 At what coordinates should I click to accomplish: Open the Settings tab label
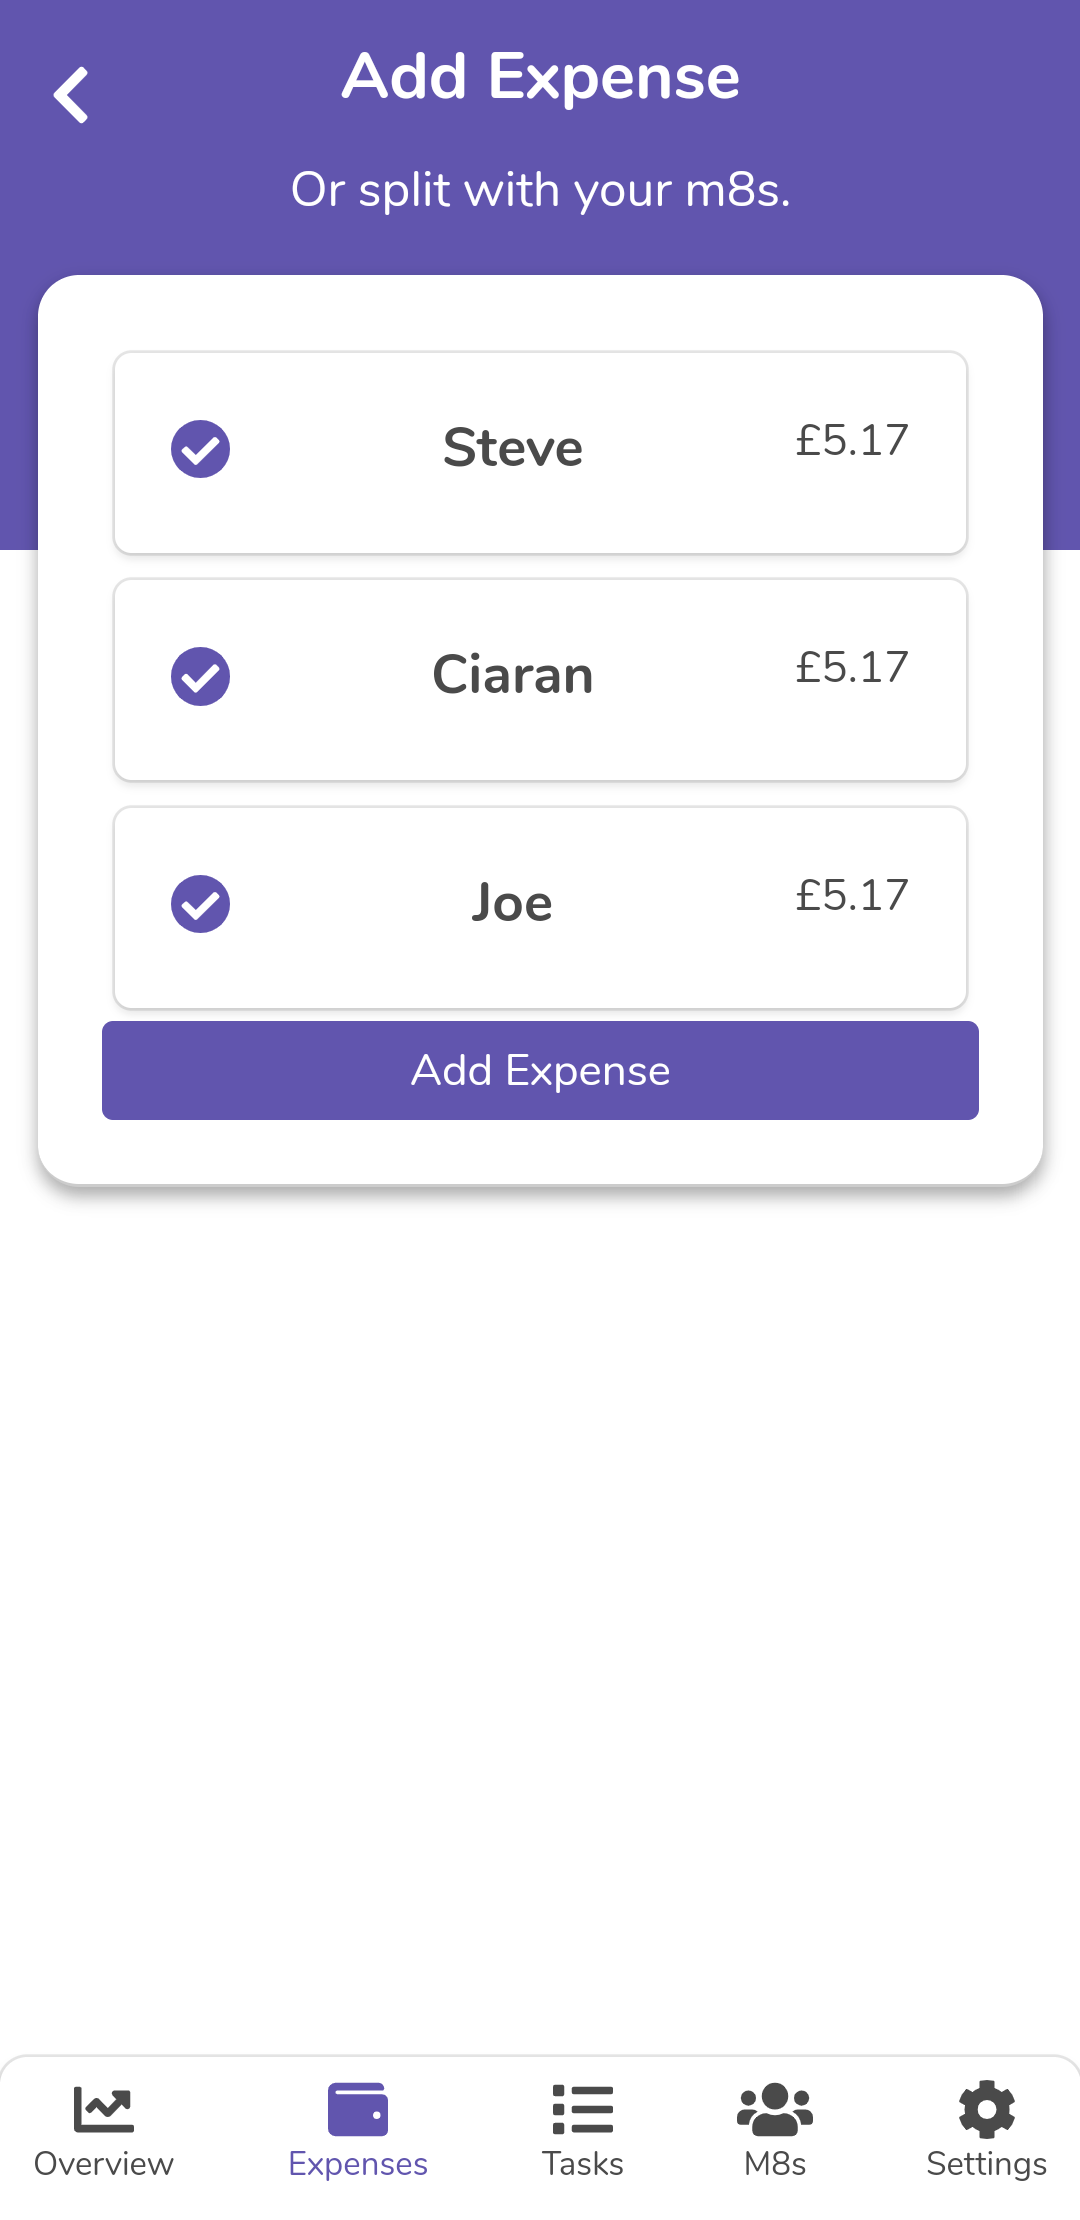point(986,2164)
